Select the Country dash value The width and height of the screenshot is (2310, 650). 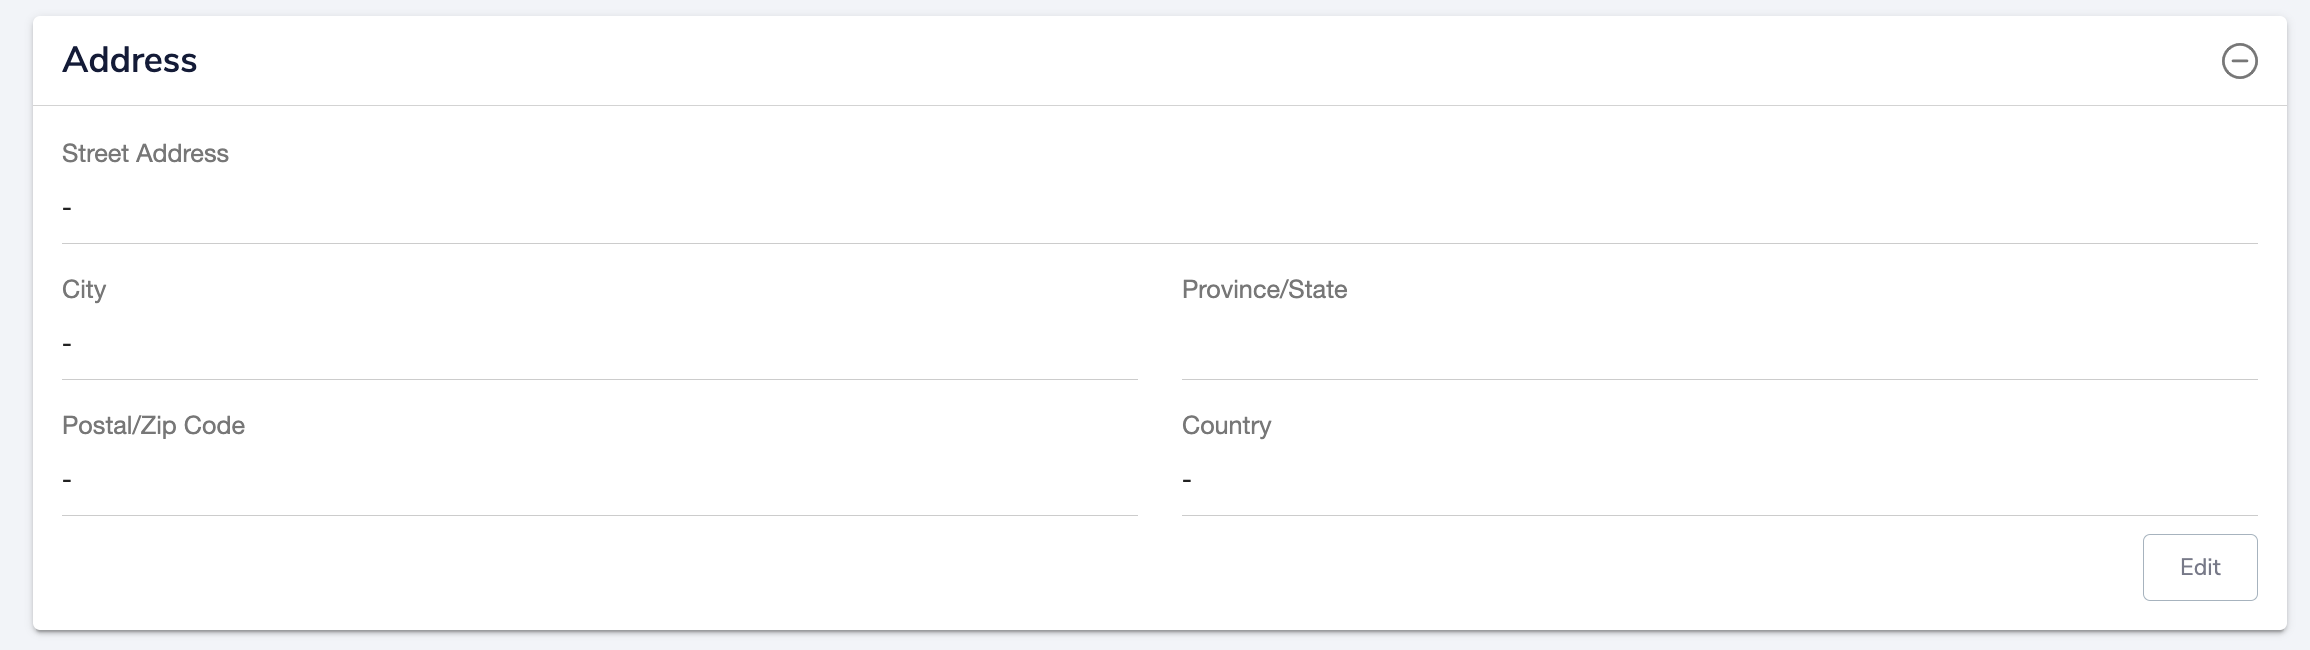[x=1187, y=480]
